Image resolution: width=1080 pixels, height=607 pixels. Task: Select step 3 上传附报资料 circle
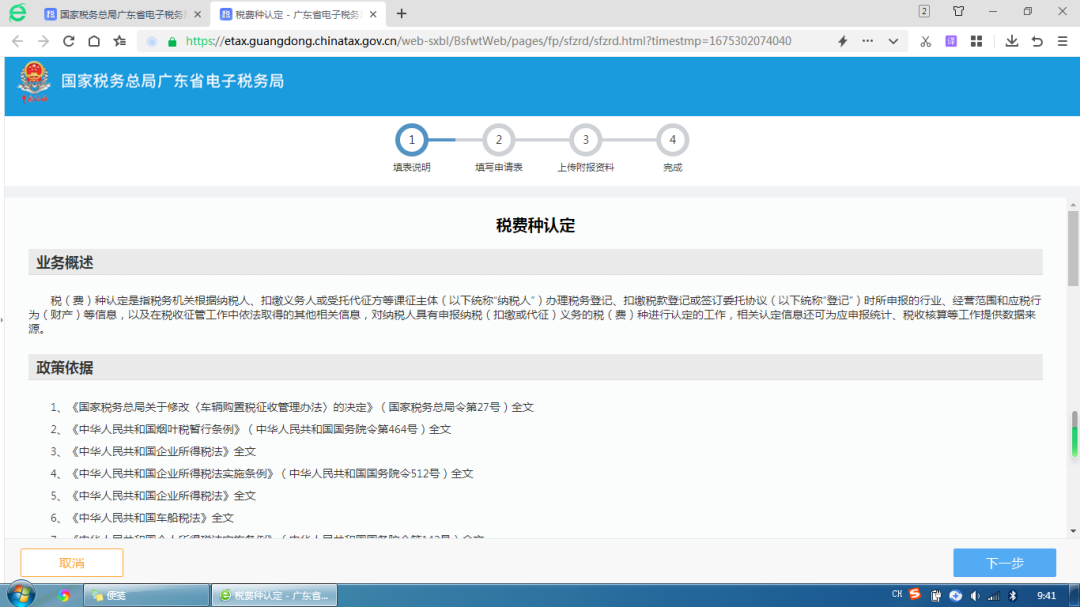(585, 140)
